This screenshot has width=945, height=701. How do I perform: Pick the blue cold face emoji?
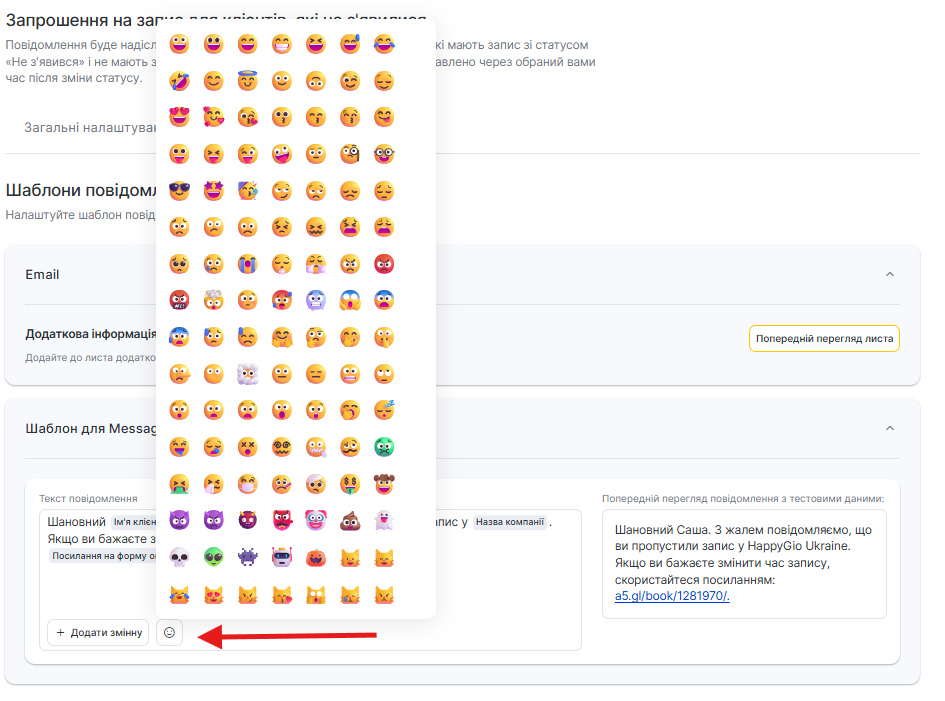316,300
